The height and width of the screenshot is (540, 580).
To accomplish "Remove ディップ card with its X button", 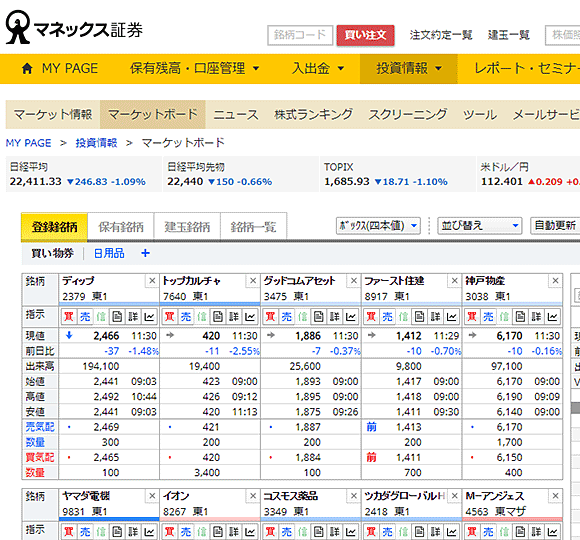I will click(x=152, y=281).
